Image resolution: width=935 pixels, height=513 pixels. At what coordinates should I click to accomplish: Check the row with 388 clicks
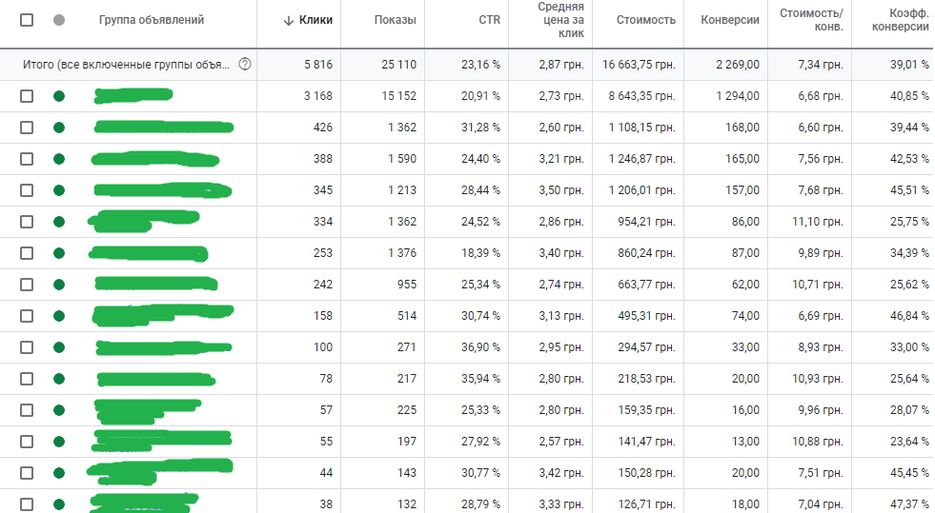(26, 159)
